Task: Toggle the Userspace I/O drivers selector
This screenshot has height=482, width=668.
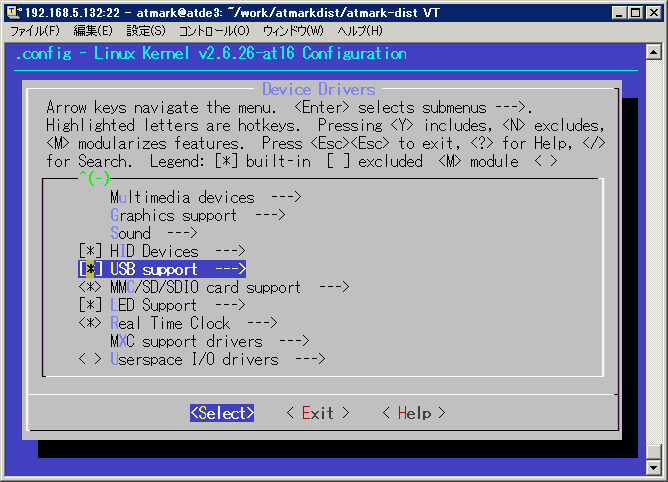Action: 90,359
